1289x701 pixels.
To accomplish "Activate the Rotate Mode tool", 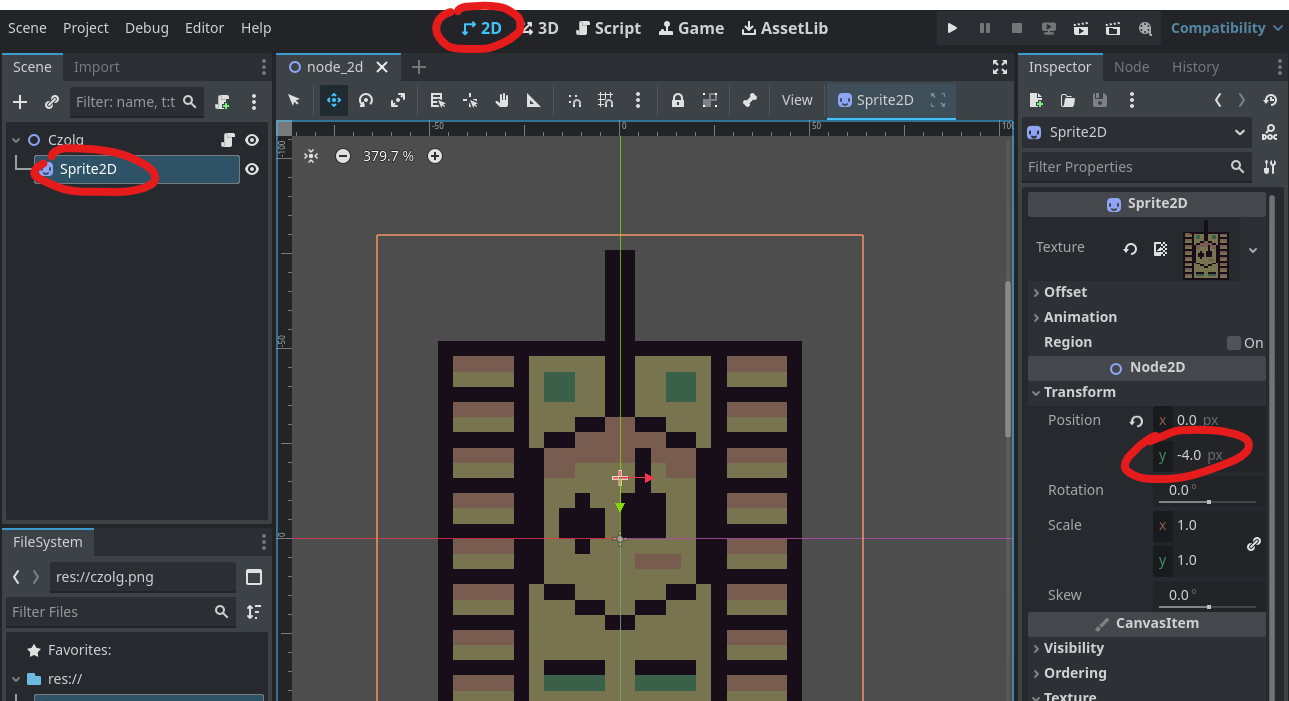I will 366,100.
